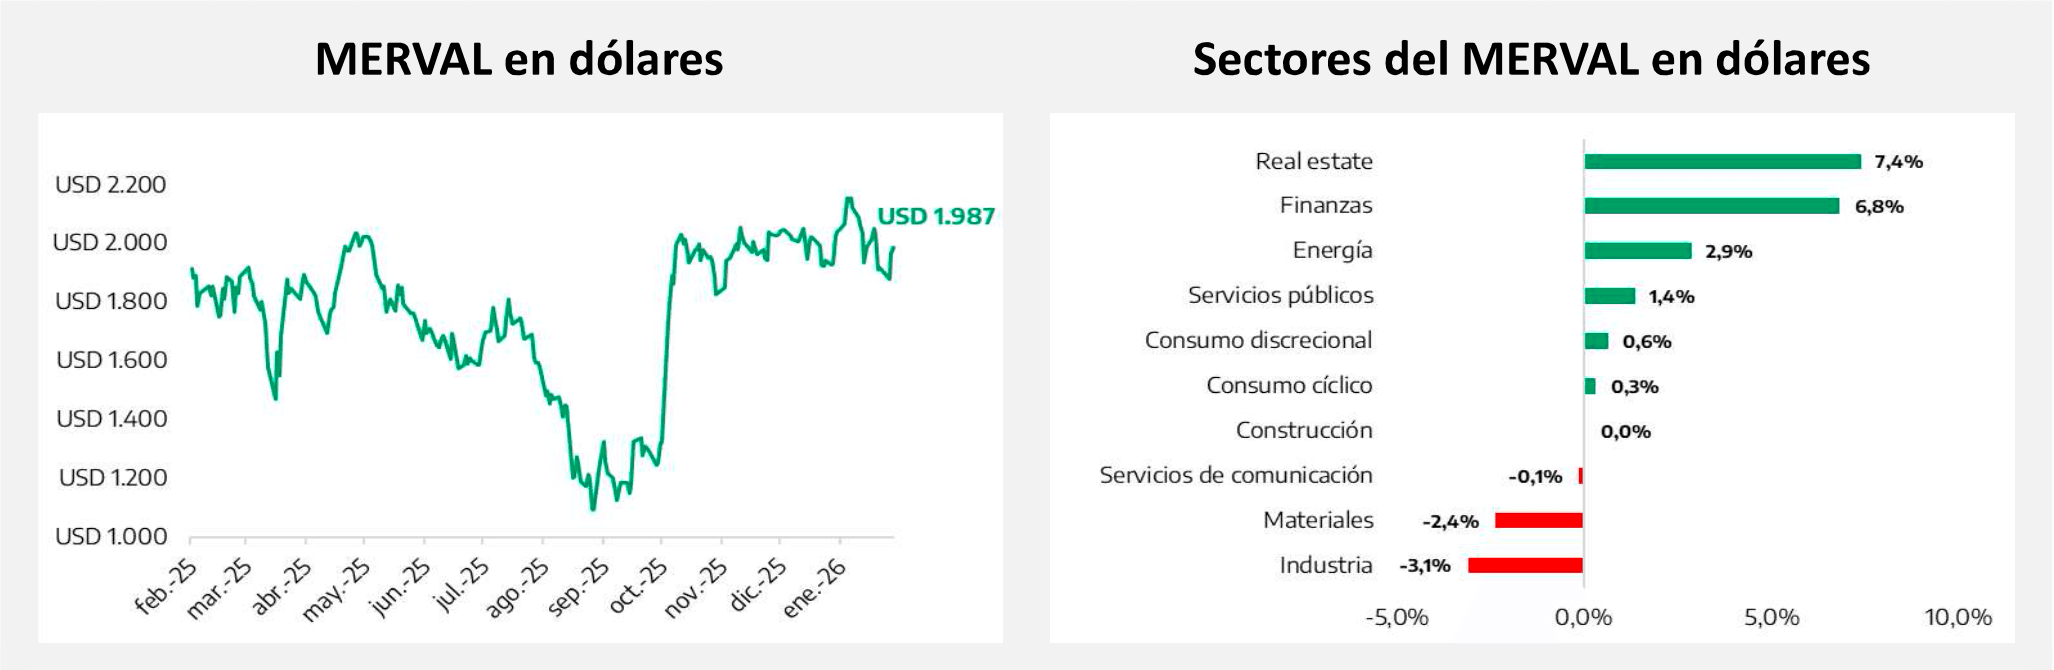Select the green Finanzas bar
2054x670 pixels.
point(1711,206)
